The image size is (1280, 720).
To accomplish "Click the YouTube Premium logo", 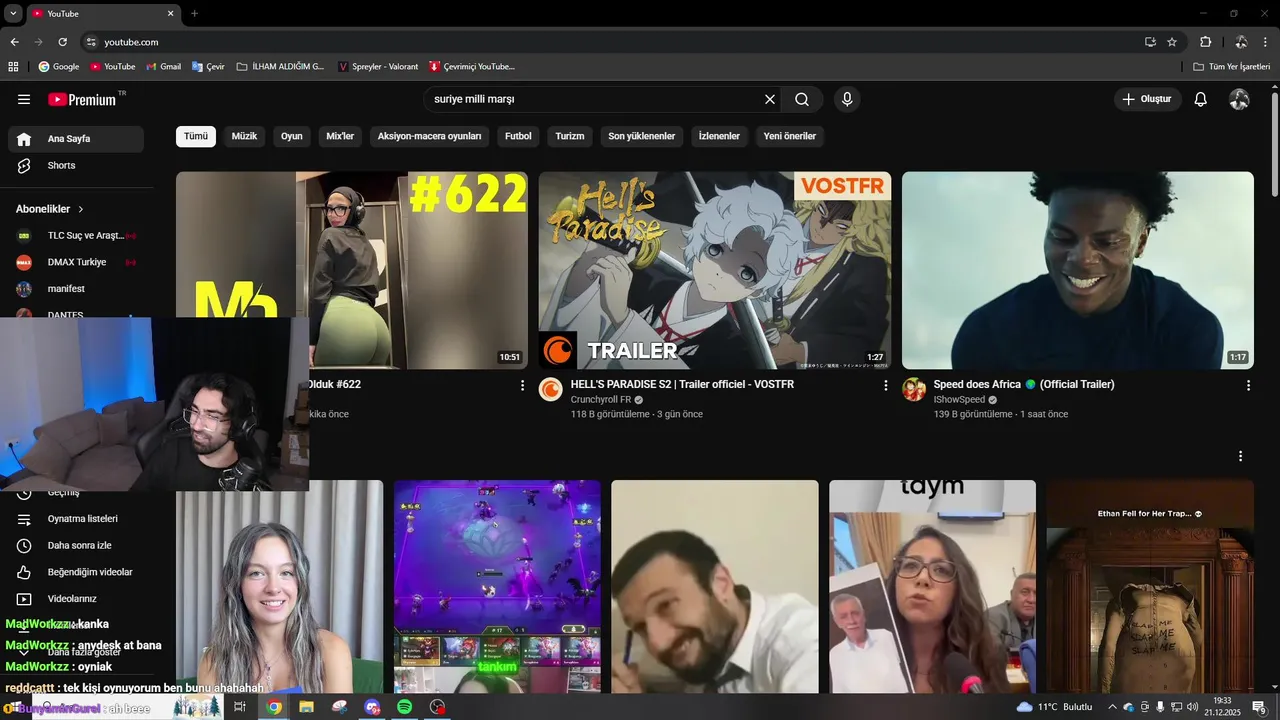I will 84,99.
